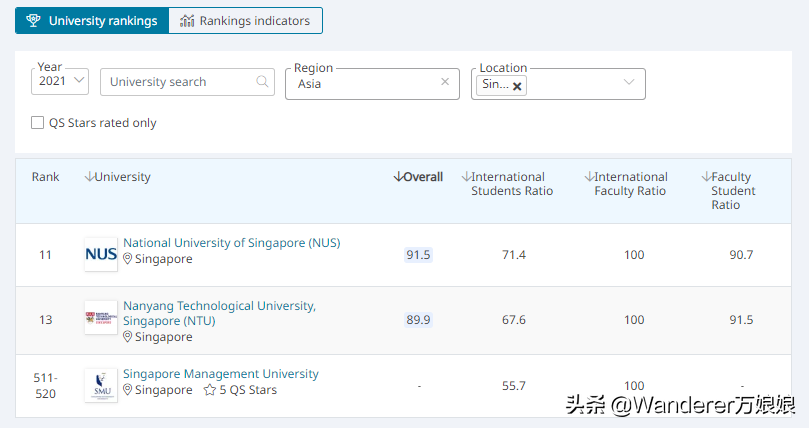Select the University rankings tab
Viewport: 809px width, 428px height.
(92, 20)
